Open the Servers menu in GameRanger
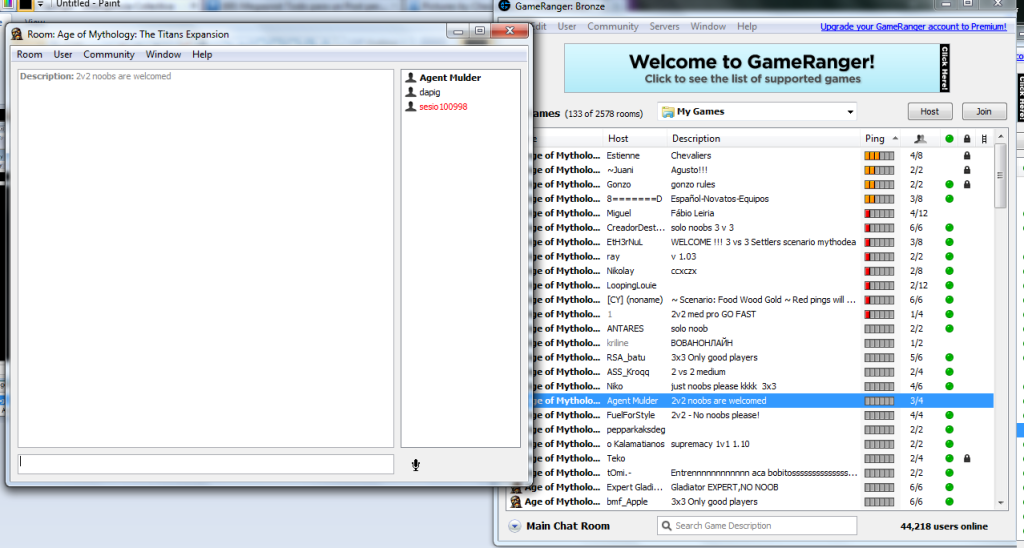This screenshot has width=1024, height=548. pyautogui.click(x=664, y=27)
